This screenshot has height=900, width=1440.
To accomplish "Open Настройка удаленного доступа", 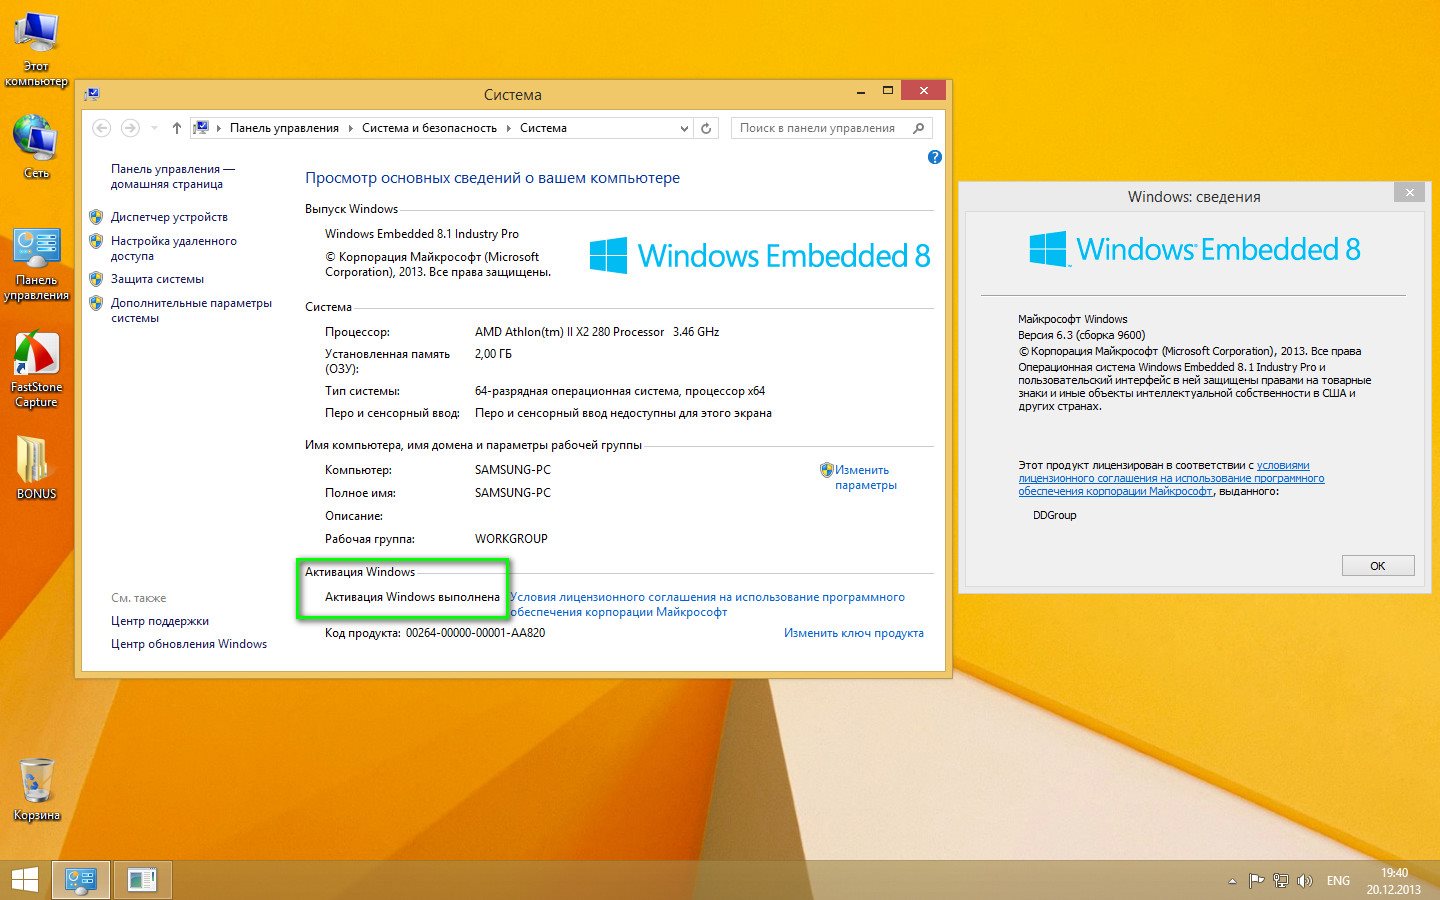I will [x=174, y=248].
